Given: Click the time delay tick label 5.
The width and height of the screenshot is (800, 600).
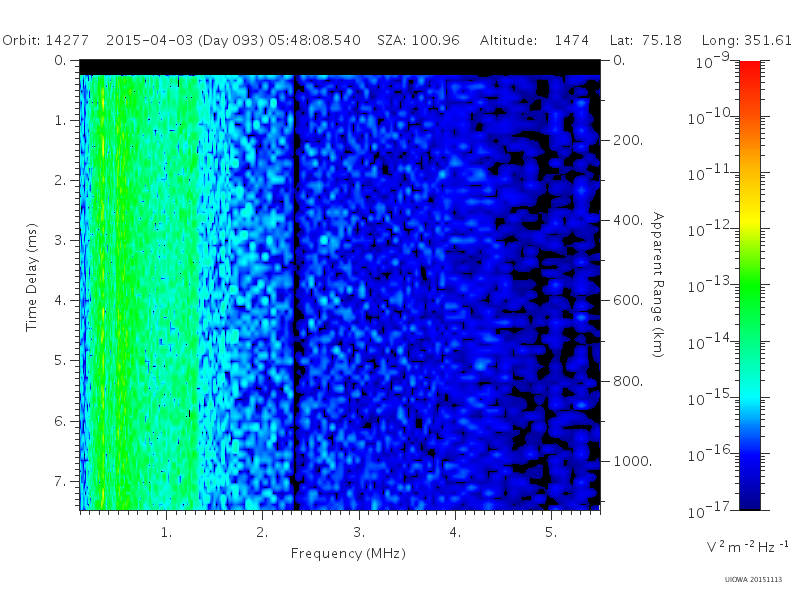Looking at the screenshot, I should tap(61, 361).
